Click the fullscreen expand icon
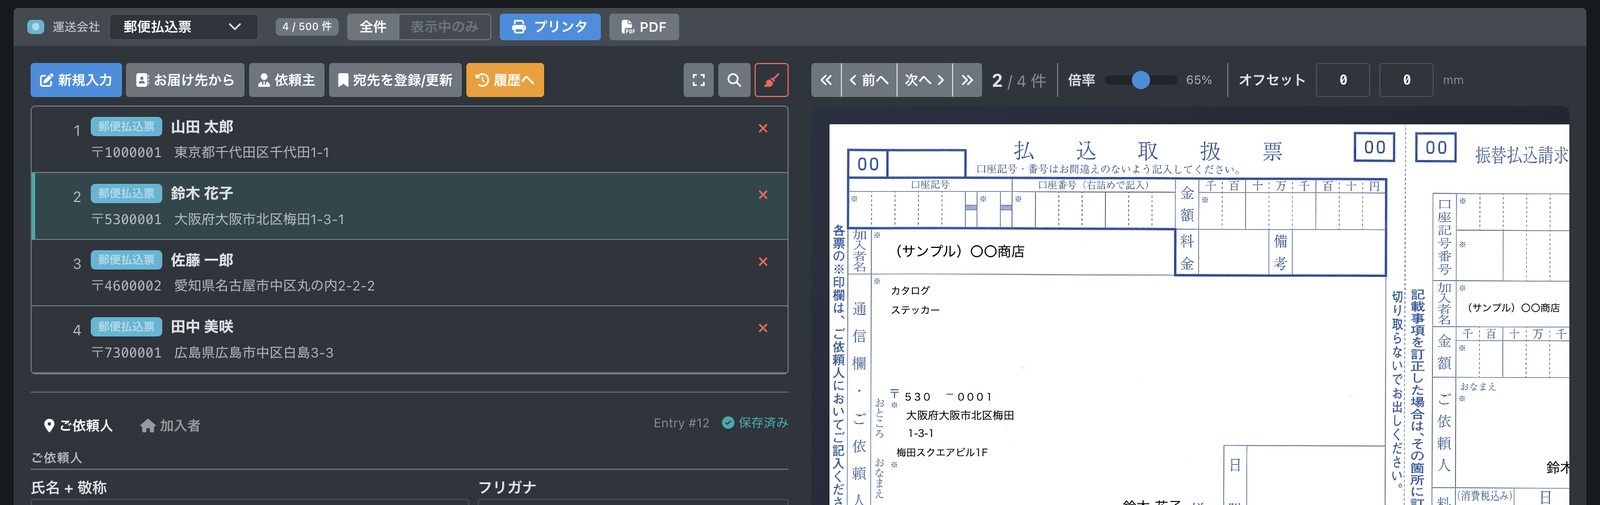The width and height of the screenshot is (1600, 505). click(x=699, y=80)
